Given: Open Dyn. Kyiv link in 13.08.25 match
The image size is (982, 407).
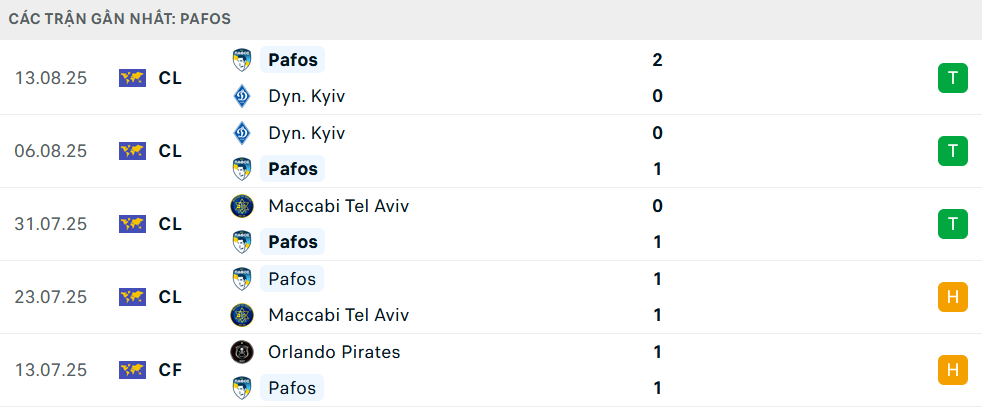Looking at the screenshot, I should coord(306,96).
